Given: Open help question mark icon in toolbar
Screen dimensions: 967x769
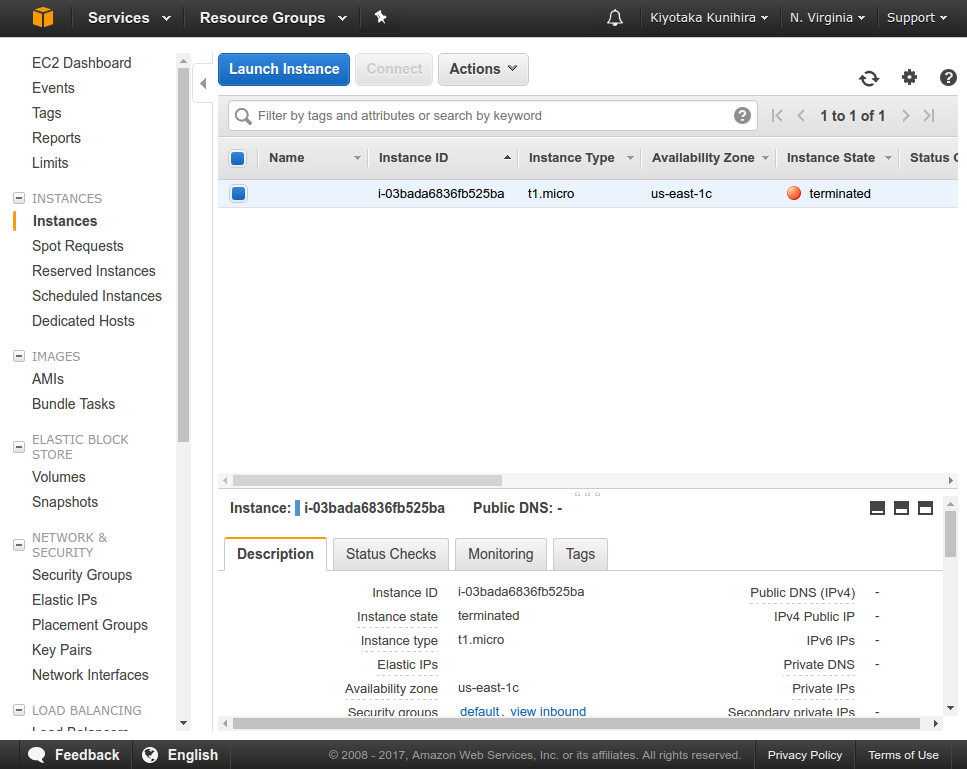Looking at the screenshot, I should [x=948, y=77].
